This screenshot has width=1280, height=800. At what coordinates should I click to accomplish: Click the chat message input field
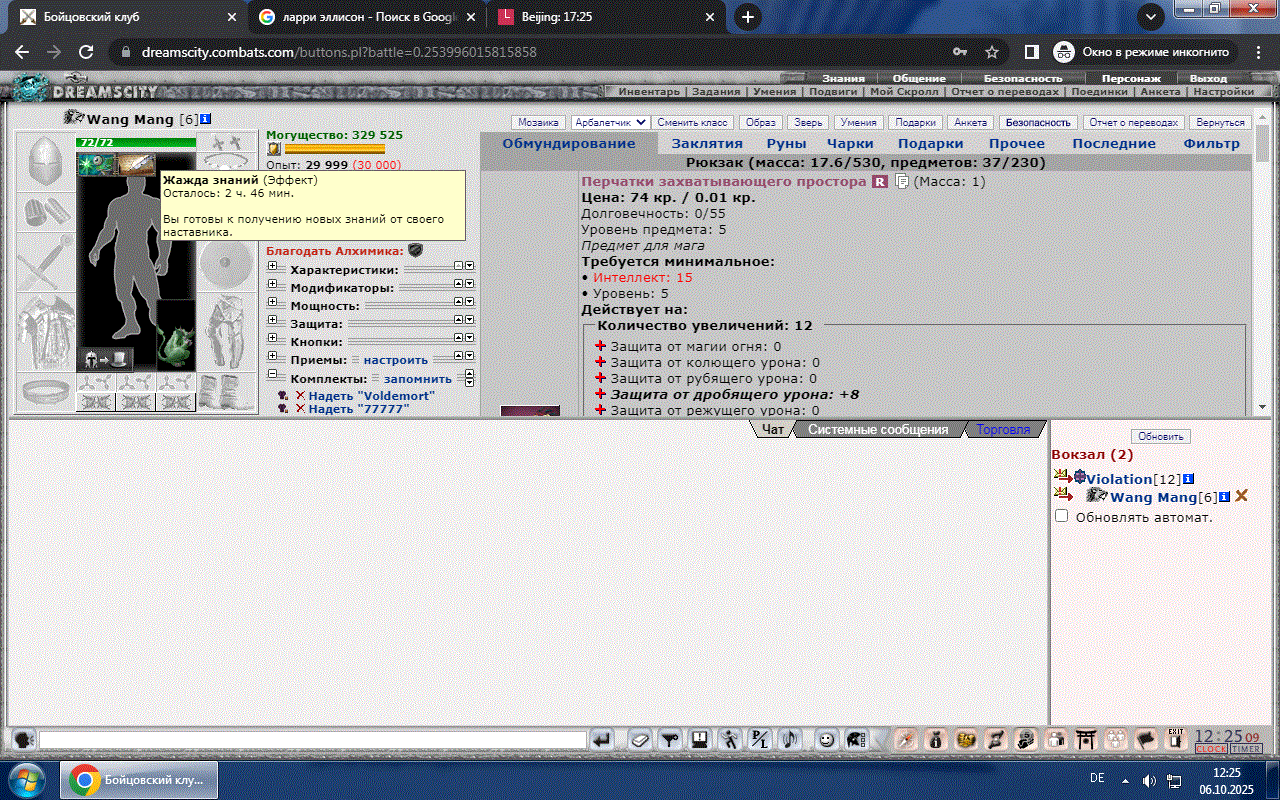click(x=312, y=740)
